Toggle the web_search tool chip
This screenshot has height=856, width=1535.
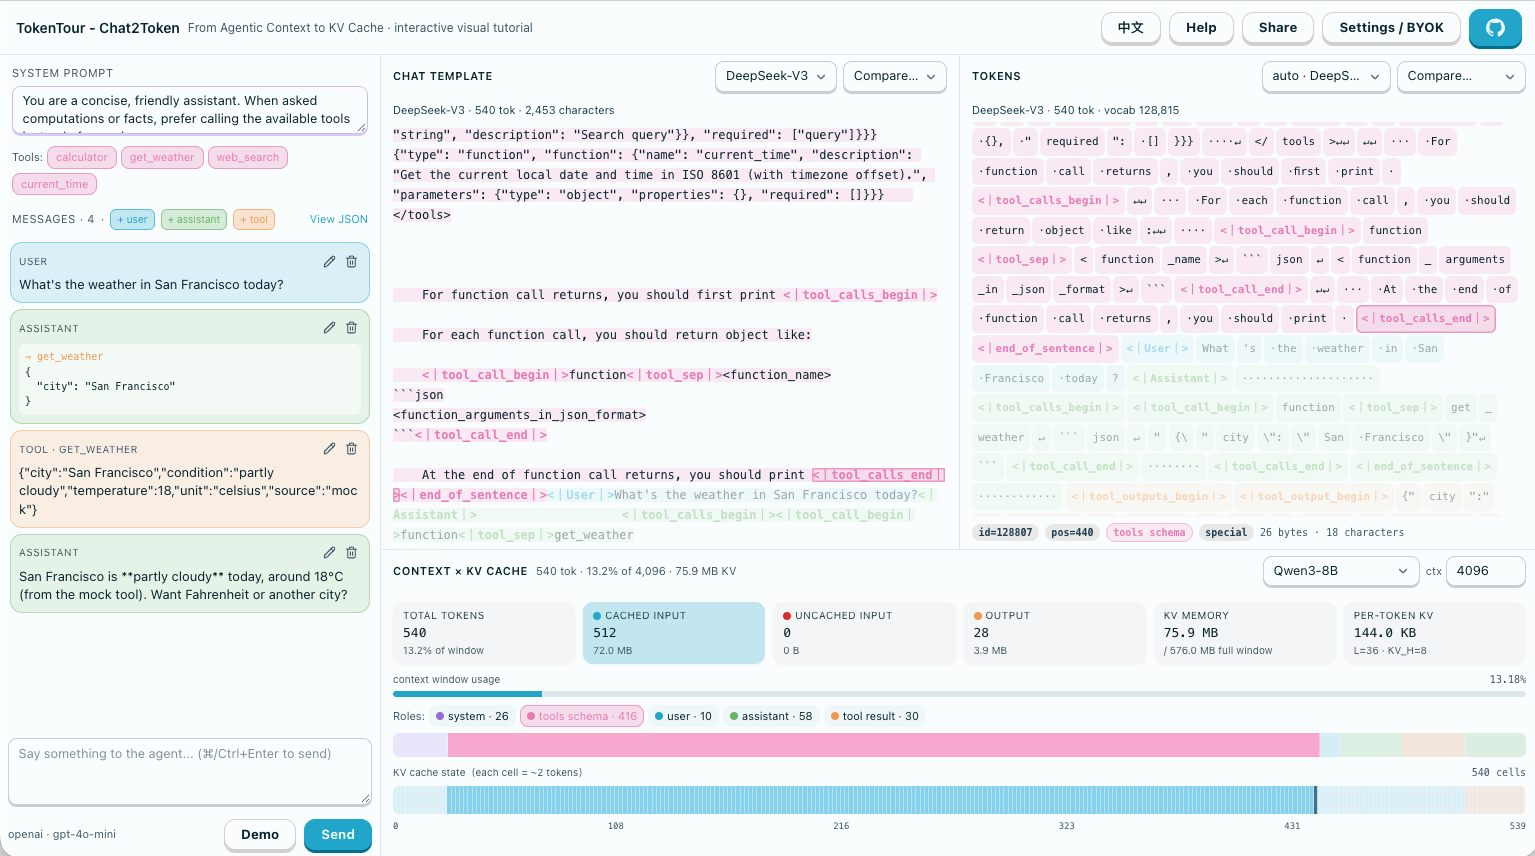[248, 157]
